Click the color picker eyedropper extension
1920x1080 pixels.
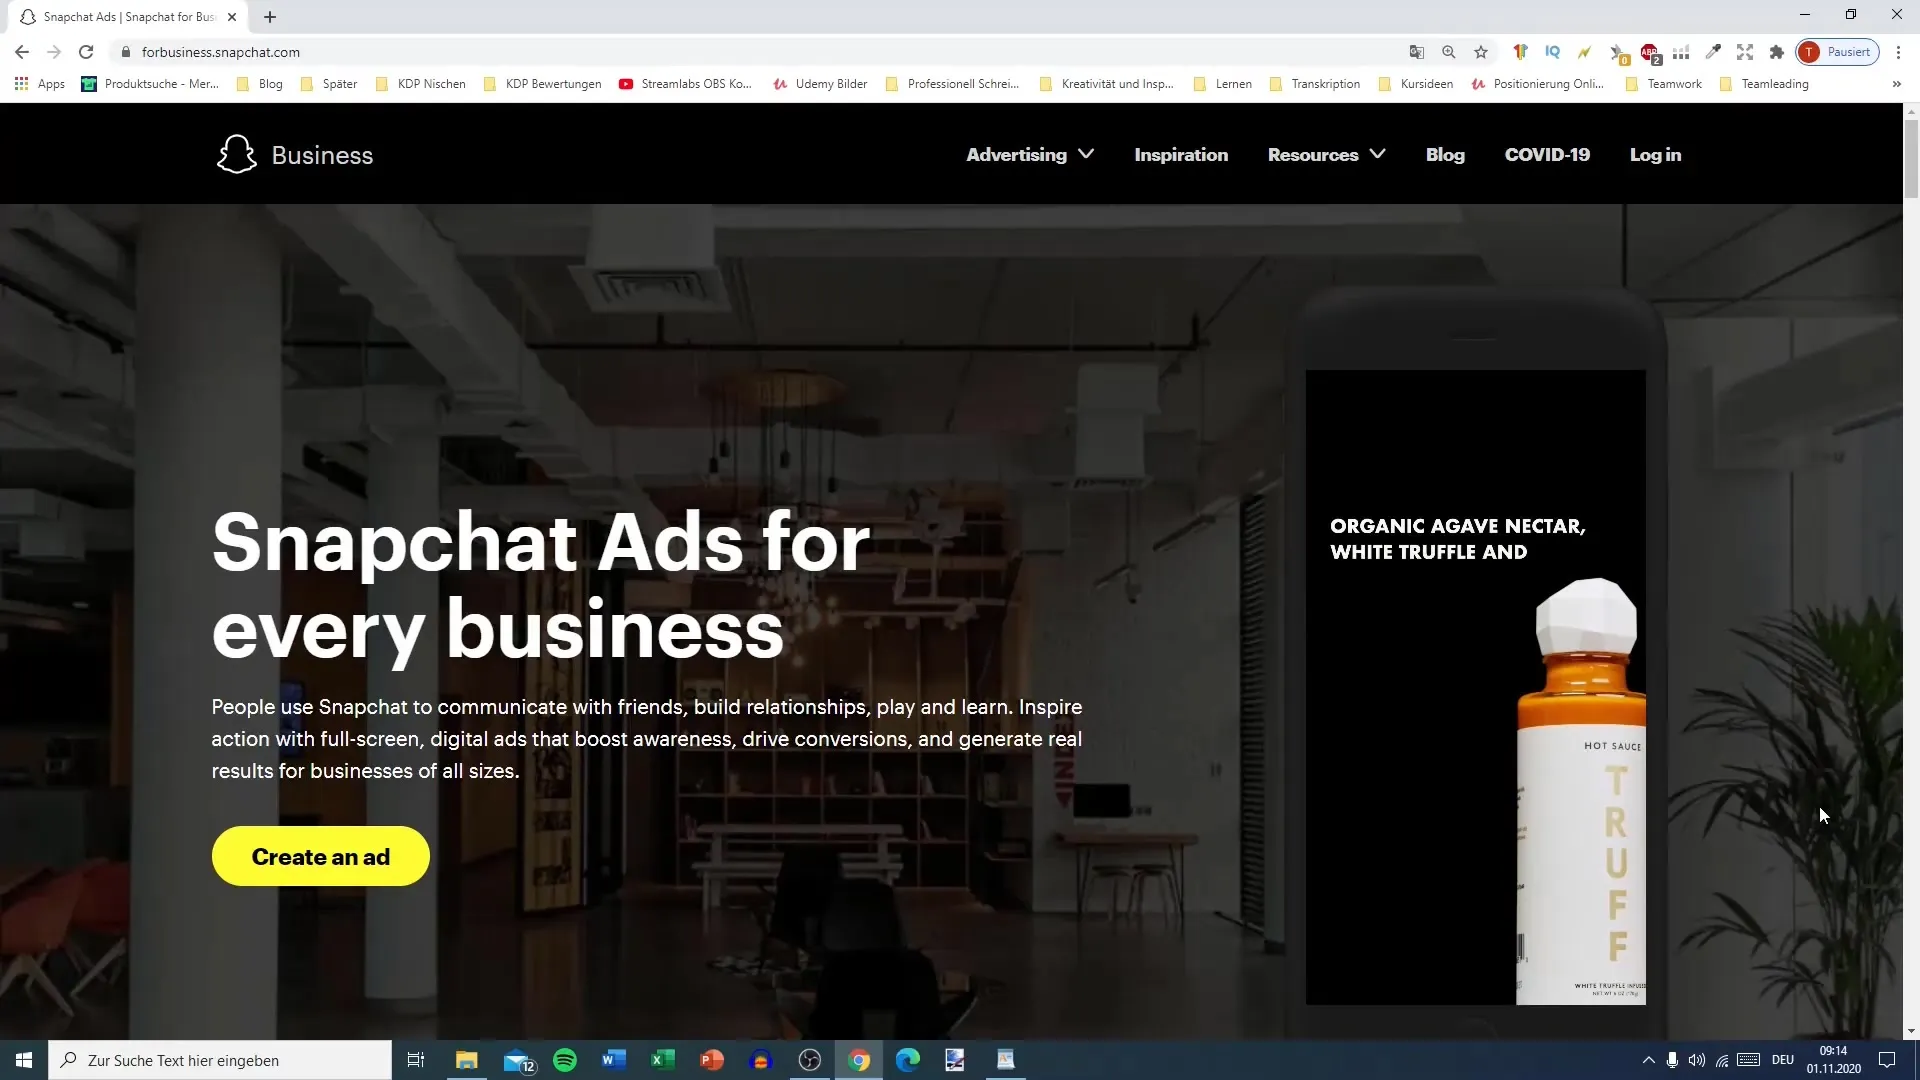(x=1713, y=52)
